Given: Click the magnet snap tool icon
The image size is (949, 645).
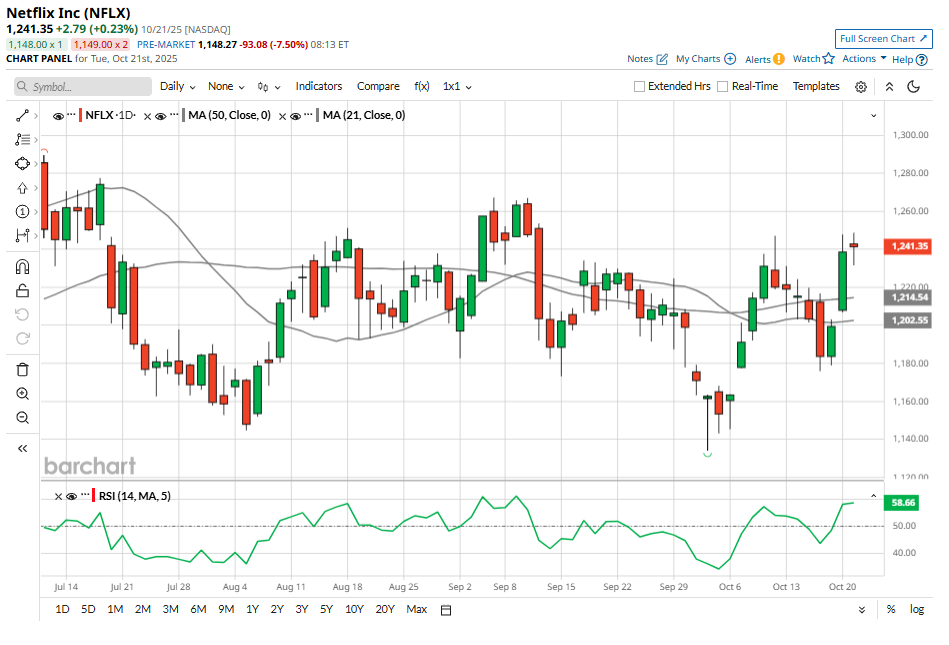Looking at the screenshot, I should pyautogui.click(x=22, y=267).
